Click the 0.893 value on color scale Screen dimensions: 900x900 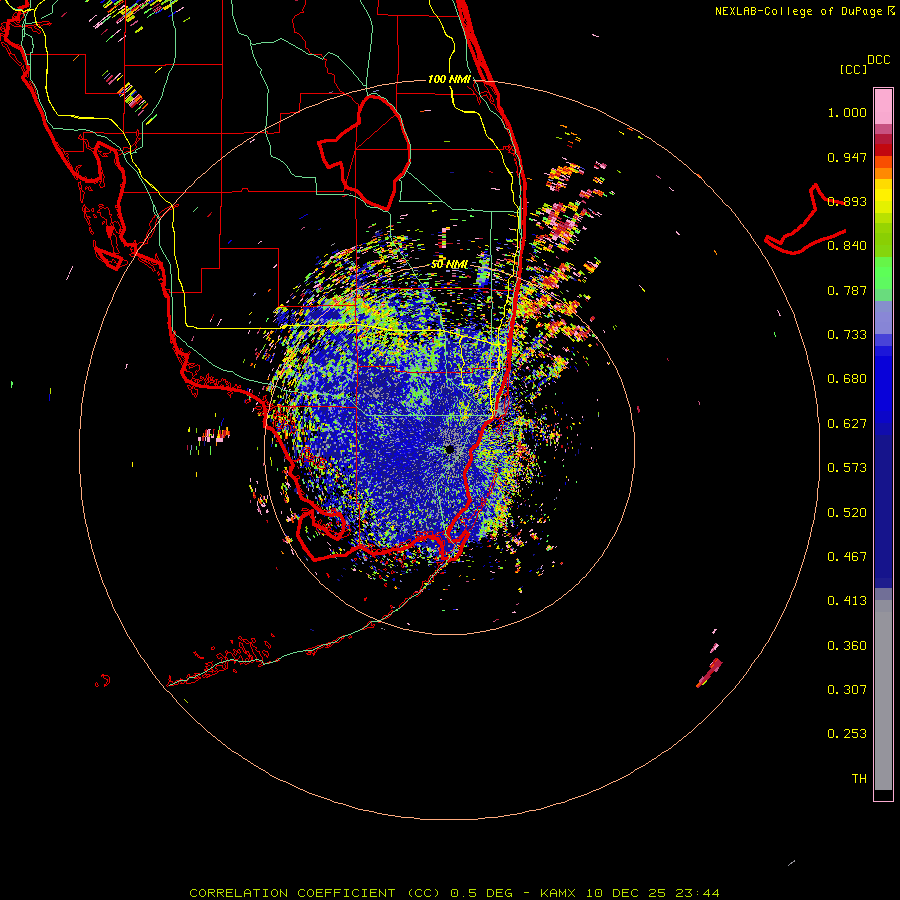(847, 201)
